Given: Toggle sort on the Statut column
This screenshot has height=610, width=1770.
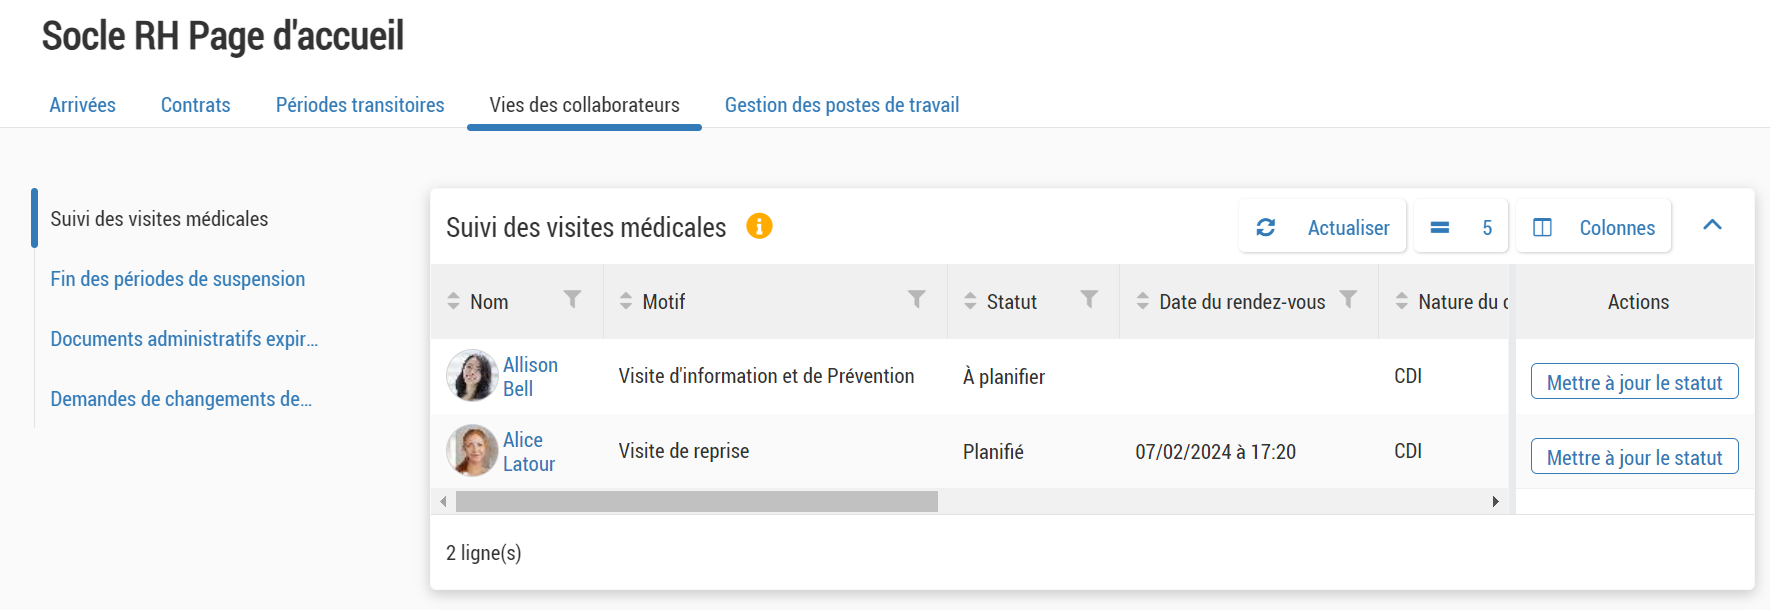Looking at the screenshot, I should 968,300.
